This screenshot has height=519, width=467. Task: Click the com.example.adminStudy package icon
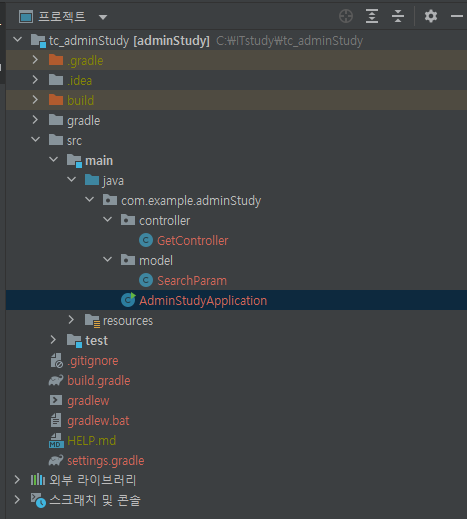click(110, 200)
